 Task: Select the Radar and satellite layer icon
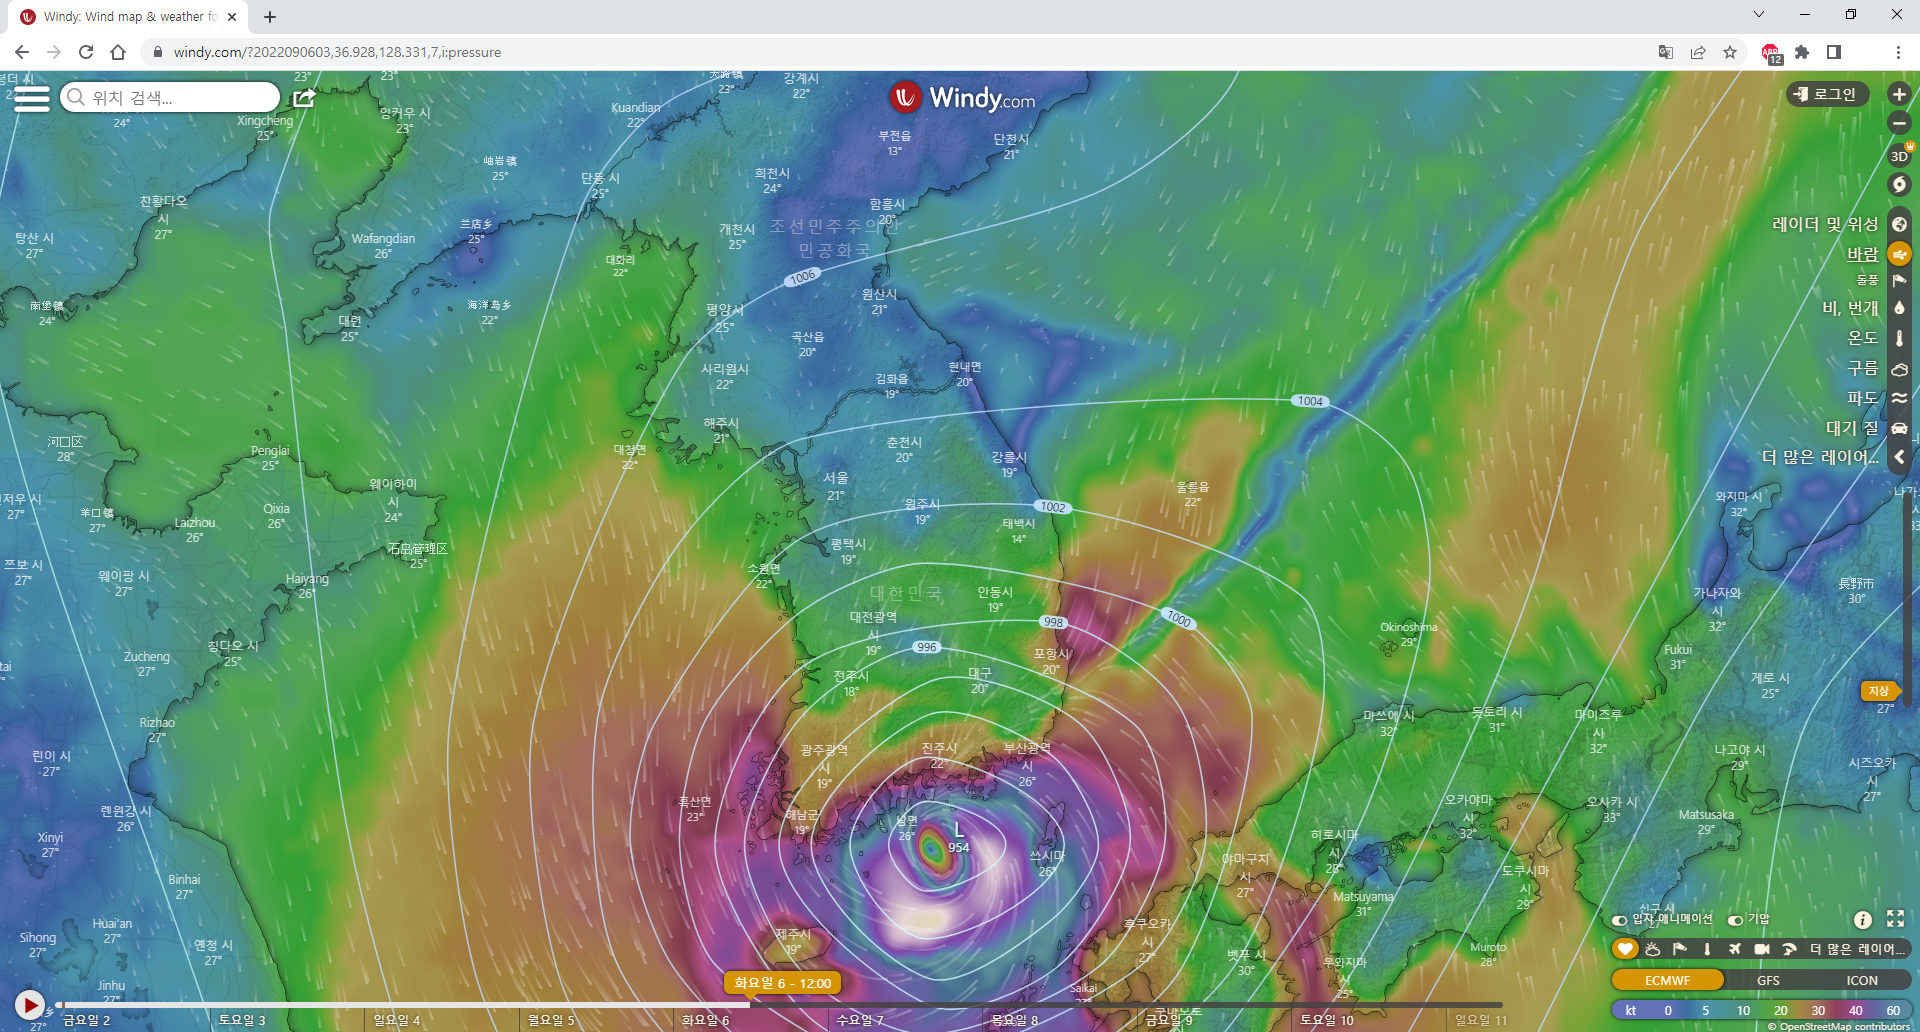[1899, 224]
